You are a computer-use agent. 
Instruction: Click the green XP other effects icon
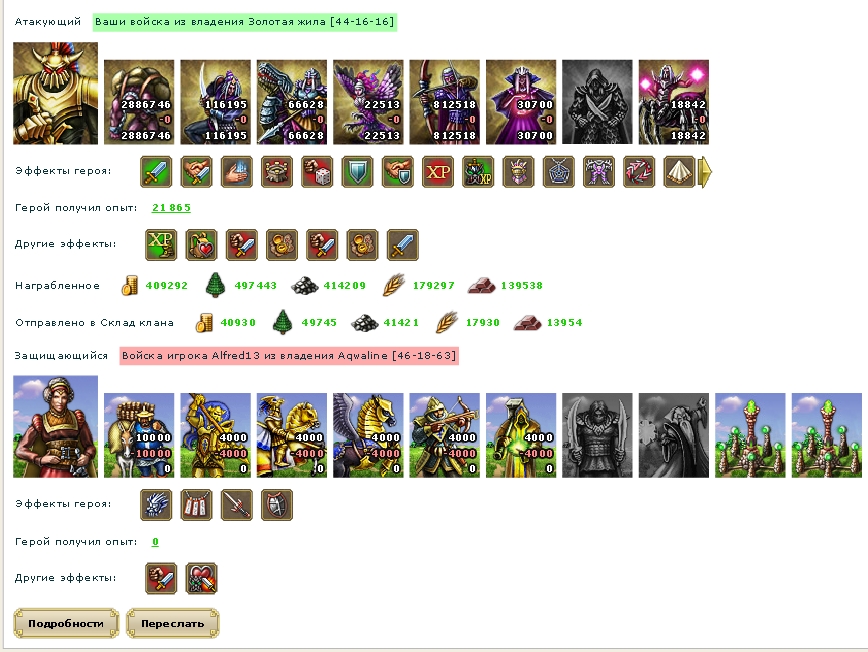pos(161,245)
